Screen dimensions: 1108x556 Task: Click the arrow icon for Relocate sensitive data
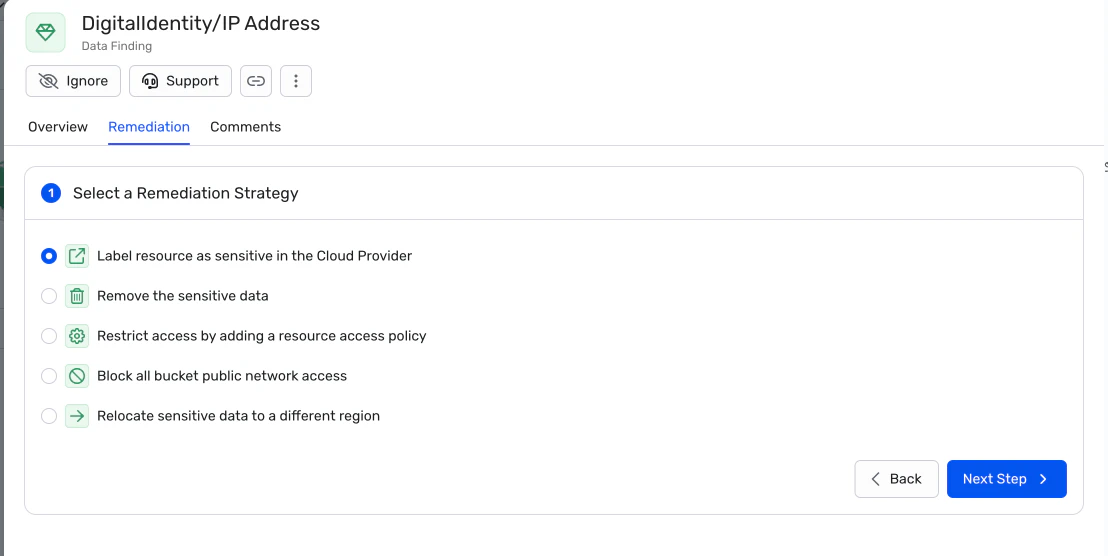click(77, 416)
